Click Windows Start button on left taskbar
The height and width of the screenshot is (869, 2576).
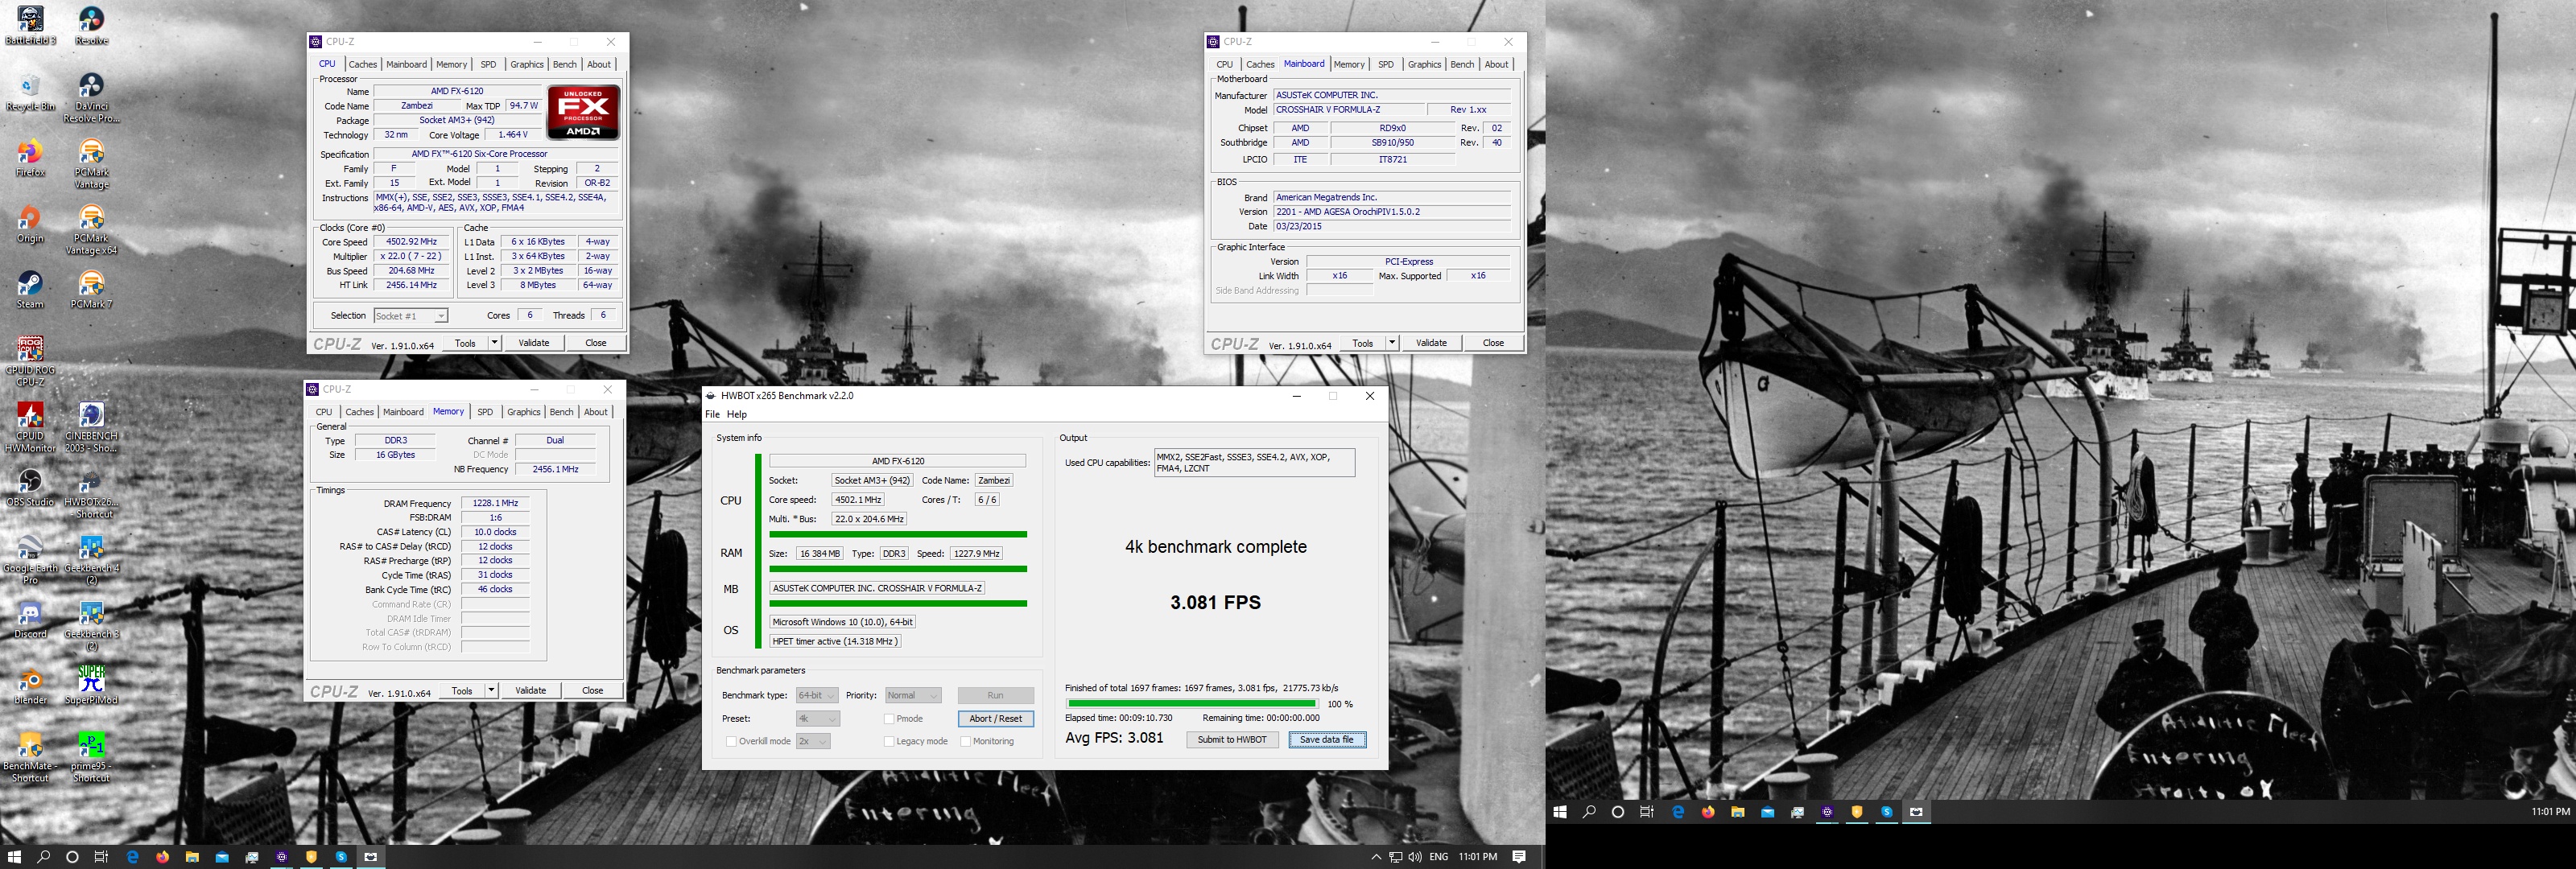tap(14, 857)
